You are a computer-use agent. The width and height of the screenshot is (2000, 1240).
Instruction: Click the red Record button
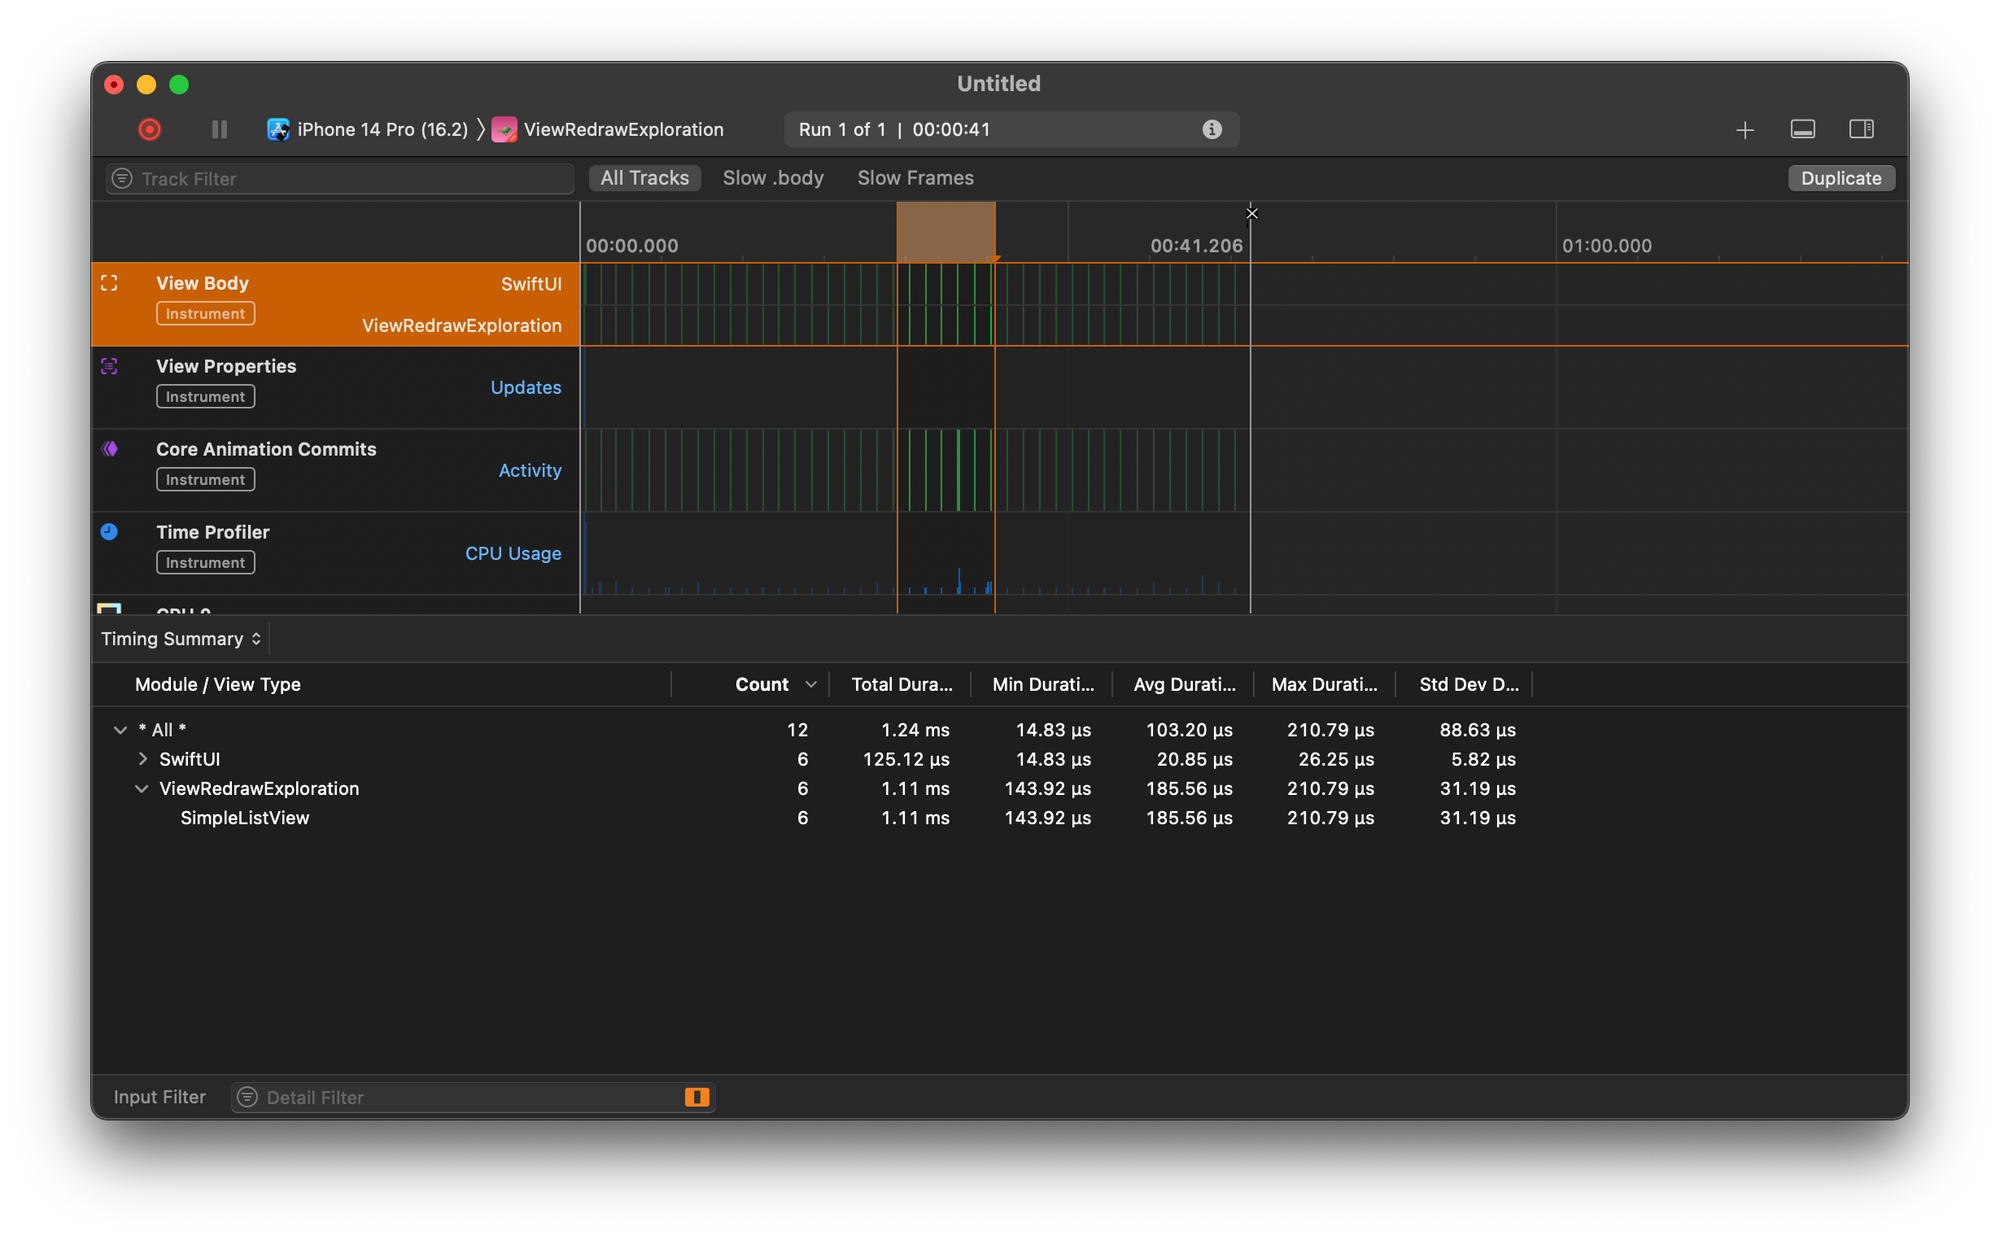(150, 129)
